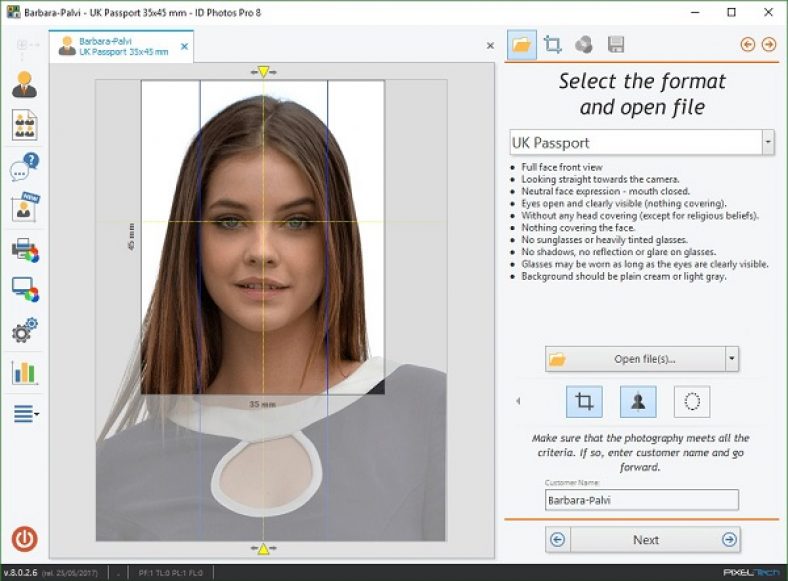The height and width of the screenshot is (581, 788).
Task: Select the Barbara-Palvi UK Passport tab
Action: [114, 46]
